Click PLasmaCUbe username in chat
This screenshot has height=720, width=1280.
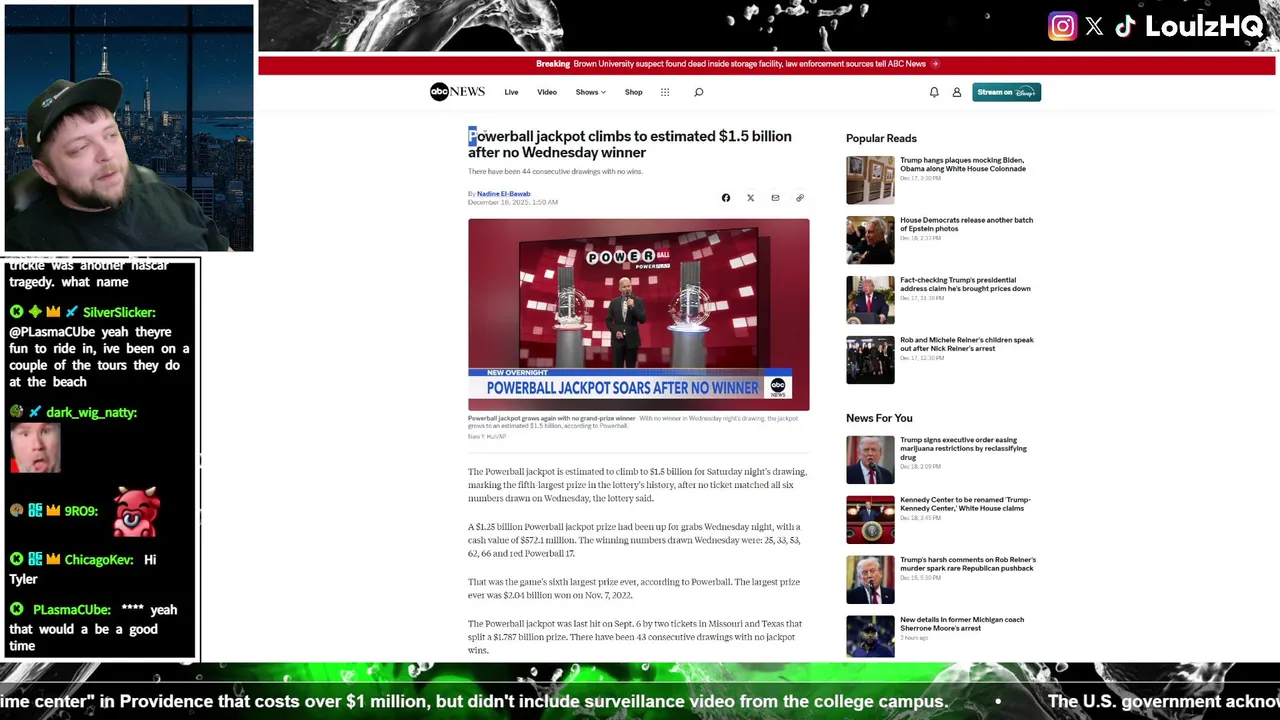pyautogui.click(x=72, y=610)
